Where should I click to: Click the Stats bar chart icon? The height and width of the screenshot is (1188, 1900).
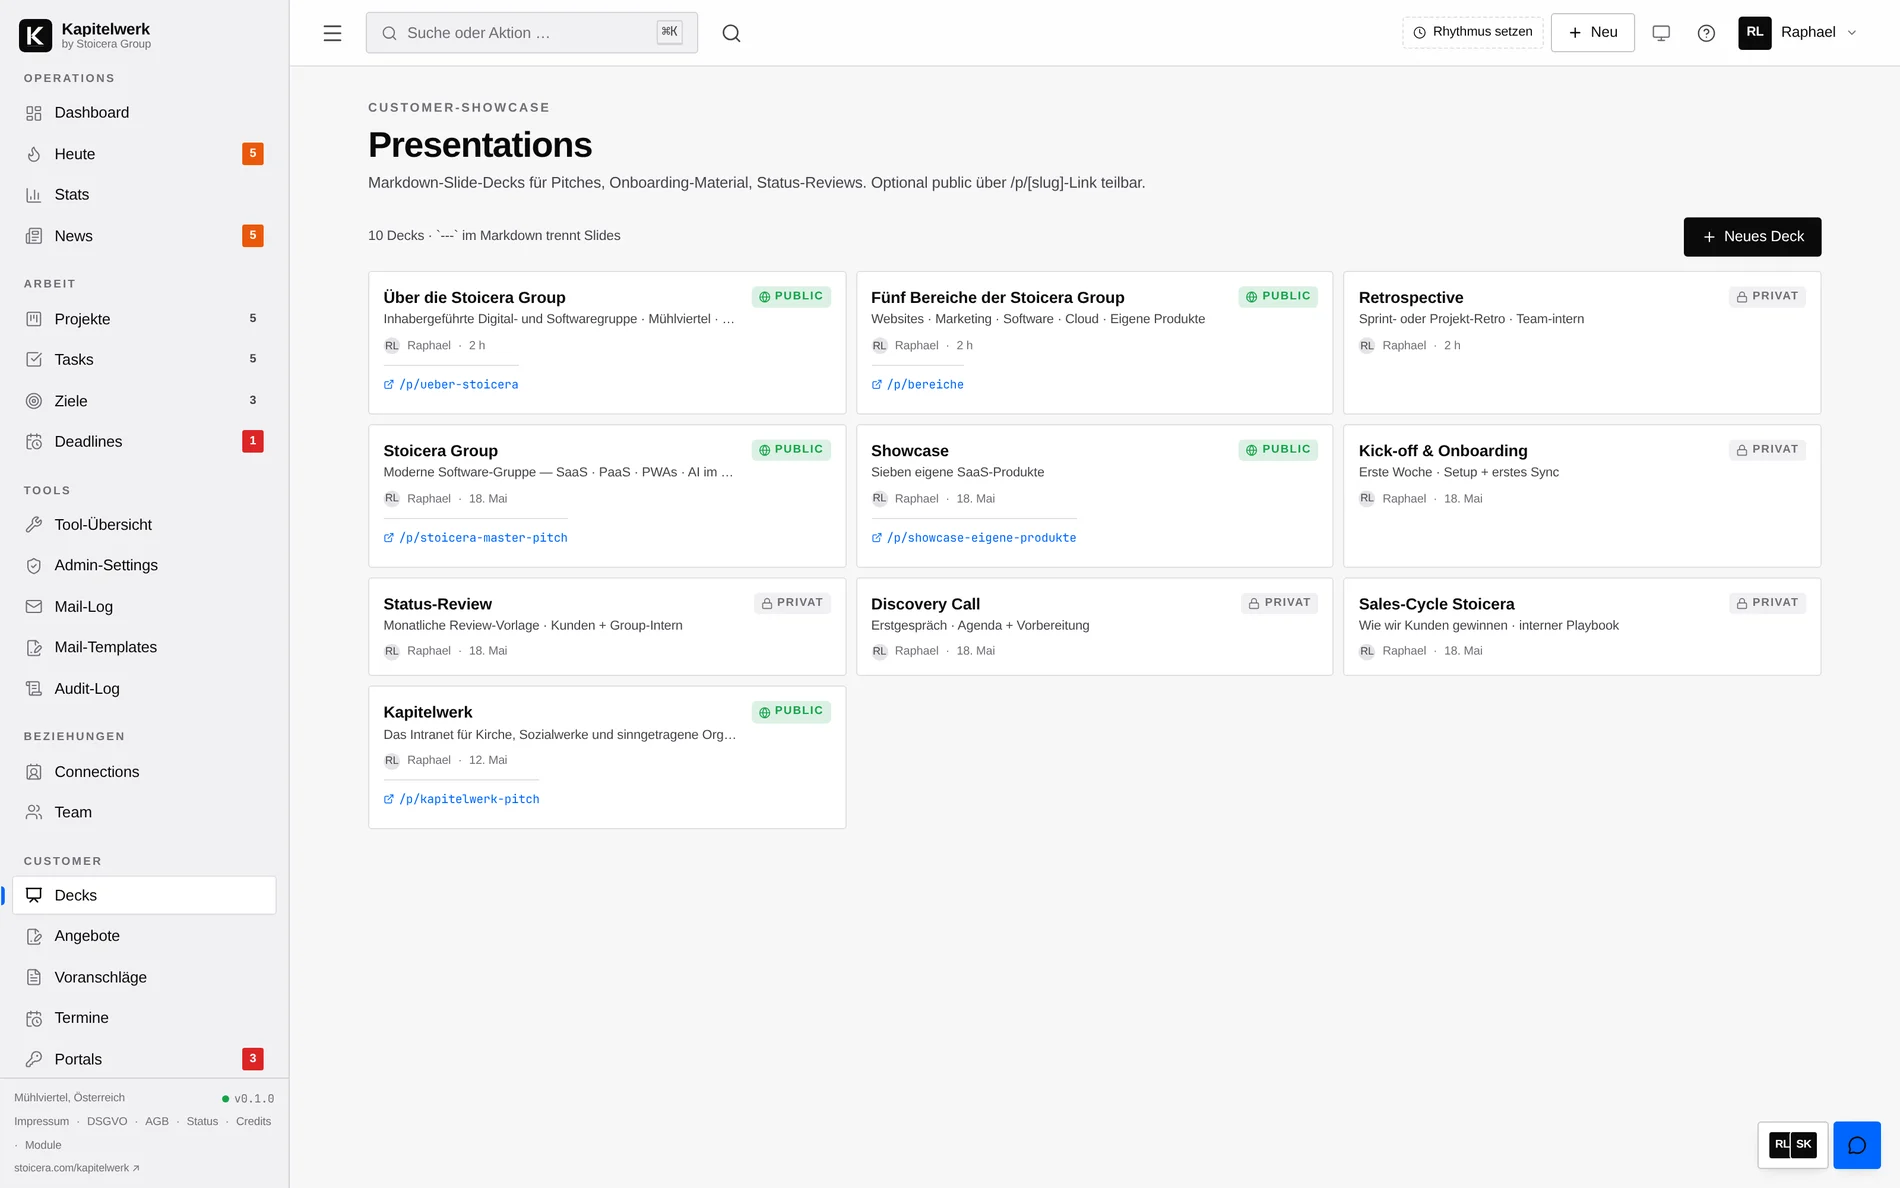click(34, 195)
